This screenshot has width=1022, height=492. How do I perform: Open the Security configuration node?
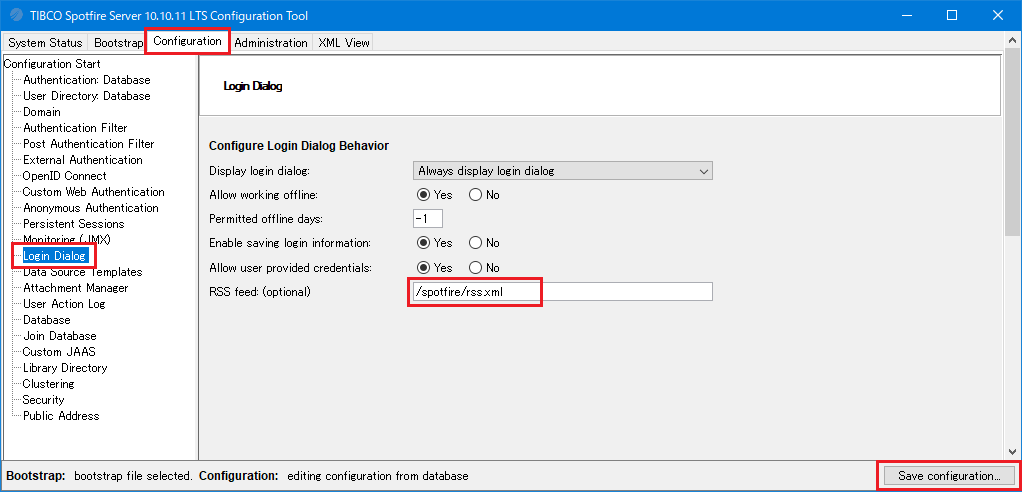click(43, 399)
